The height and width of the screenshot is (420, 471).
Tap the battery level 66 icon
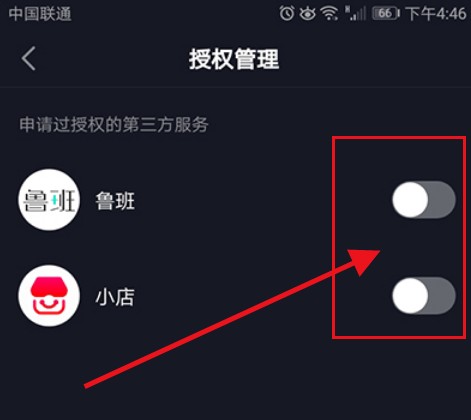[386, 14]
